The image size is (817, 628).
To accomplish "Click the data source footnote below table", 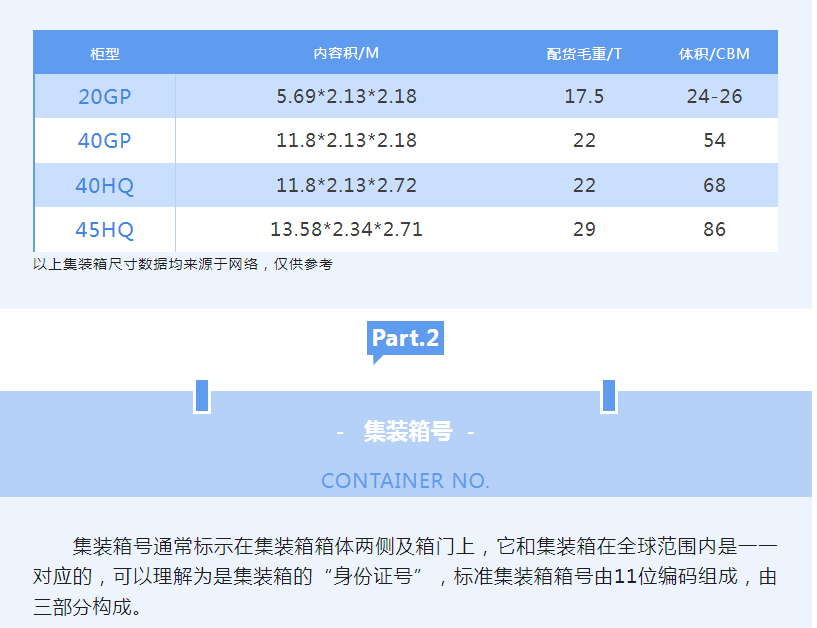I will coord(183,264).
